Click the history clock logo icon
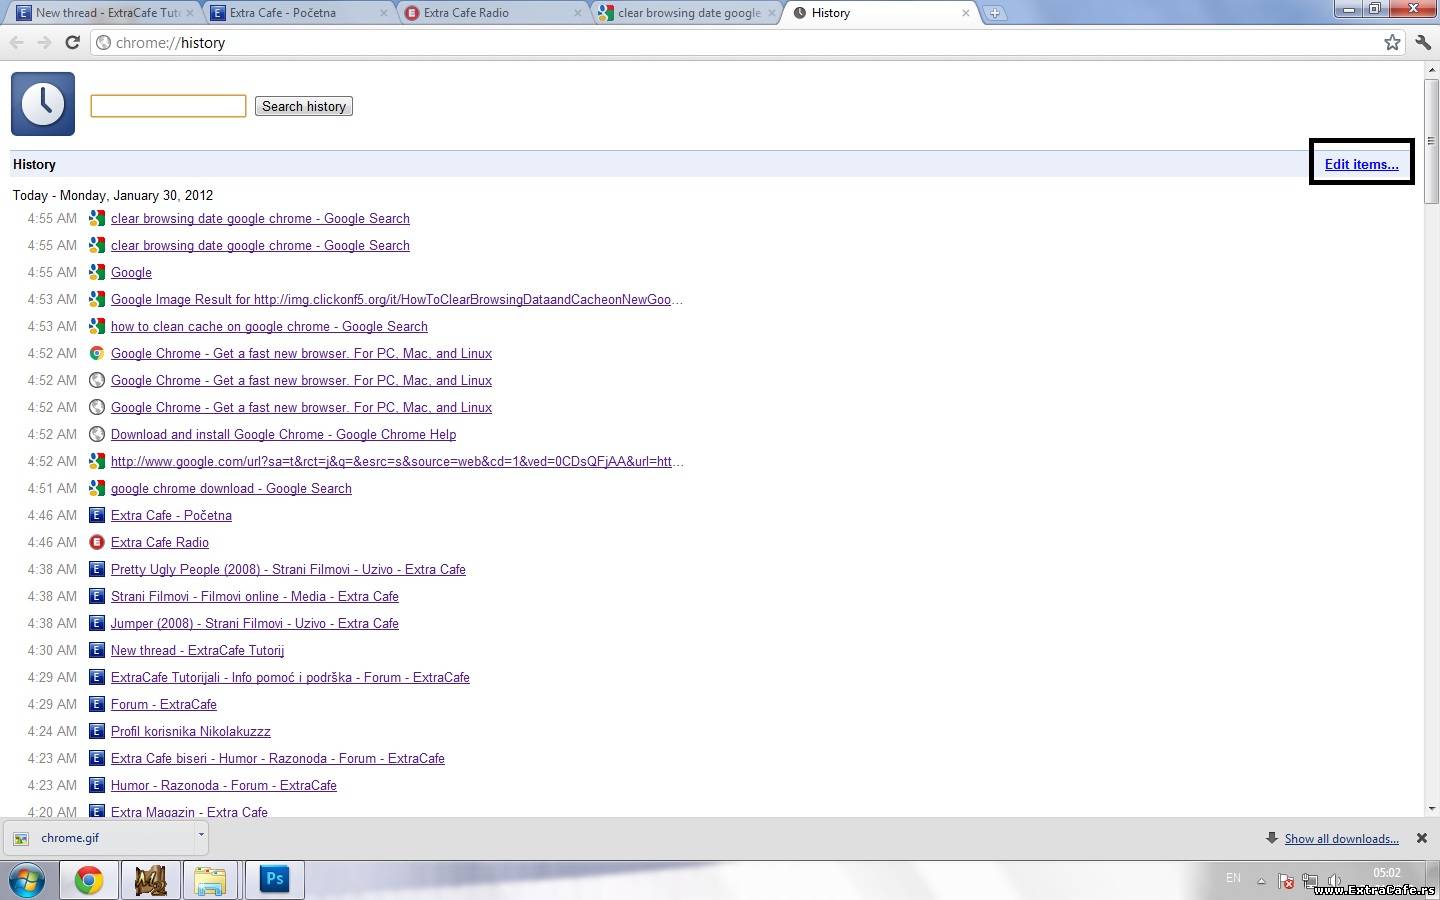Screen dimensions: 1440x900 [x=43, y=104]
